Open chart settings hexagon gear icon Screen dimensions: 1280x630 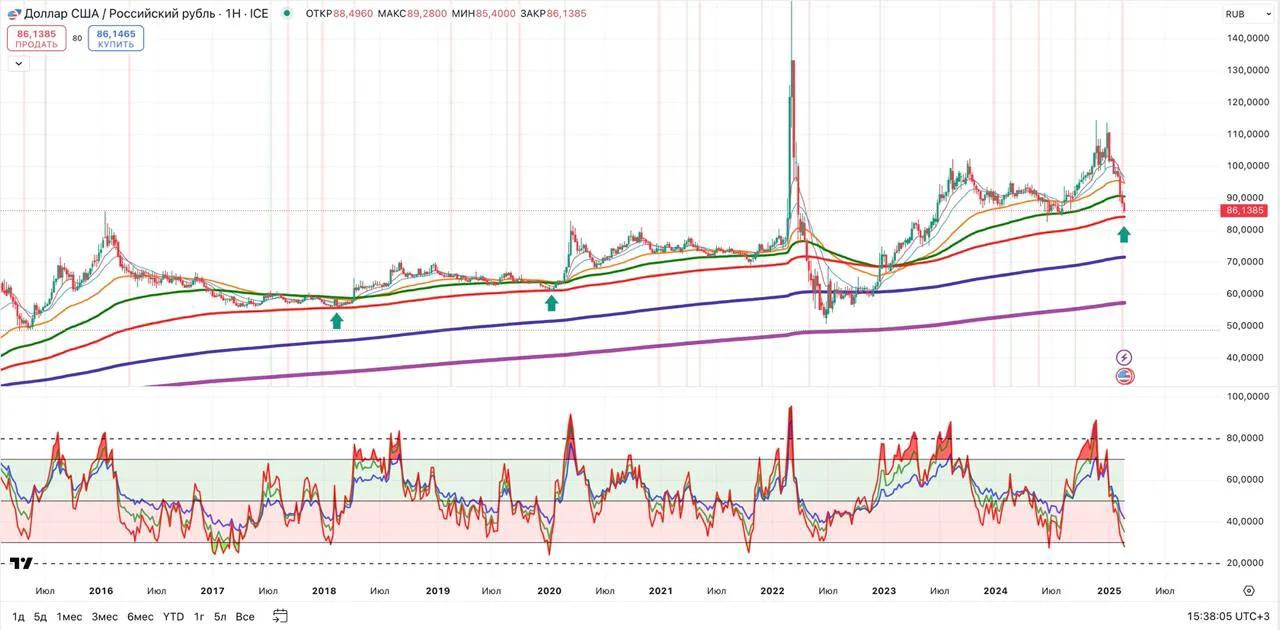[1249, 591]
